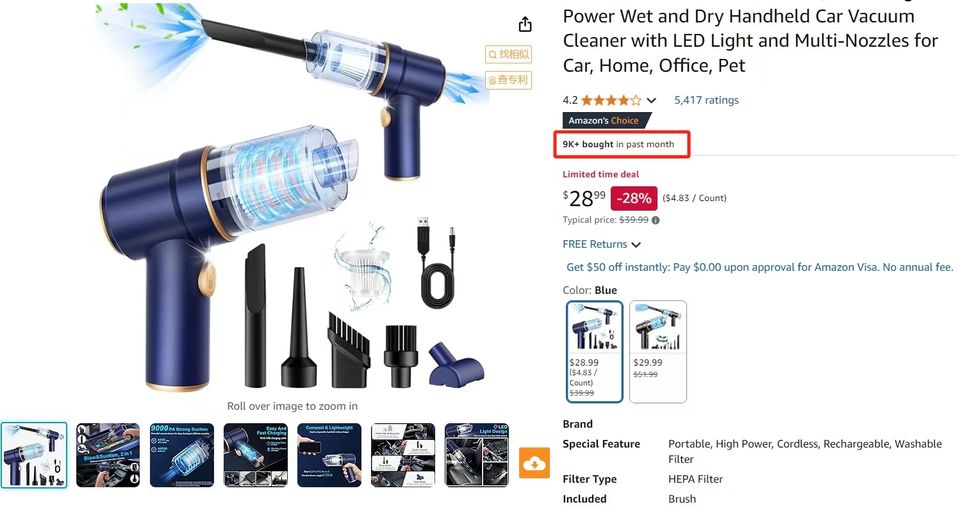This screenshot has width=960, height=509.
Task: Click the Amazon Visa $50 off offer link
Action: pyautogui.click(x=760, y=267)
